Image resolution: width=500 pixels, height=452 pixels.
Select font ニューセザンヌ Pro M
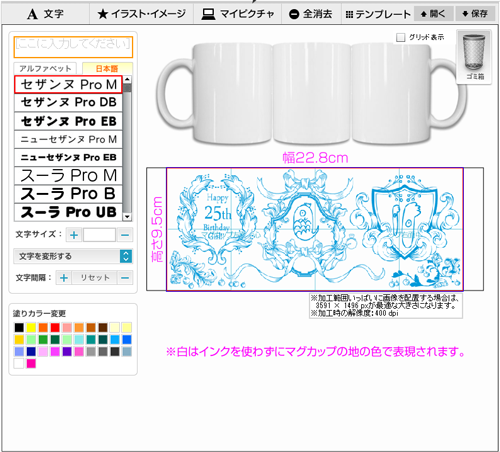coord(68,139)
